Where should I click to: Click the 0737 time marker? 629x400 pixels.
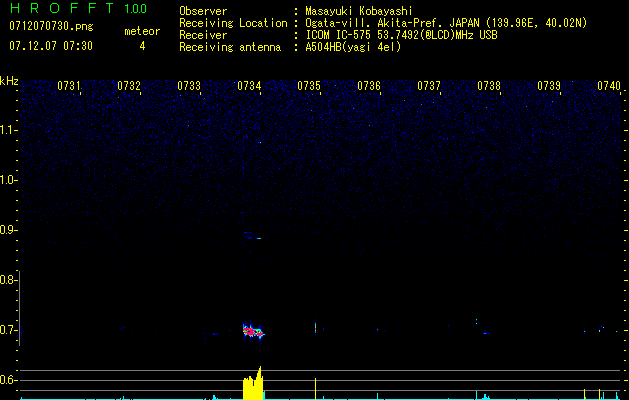429,86
